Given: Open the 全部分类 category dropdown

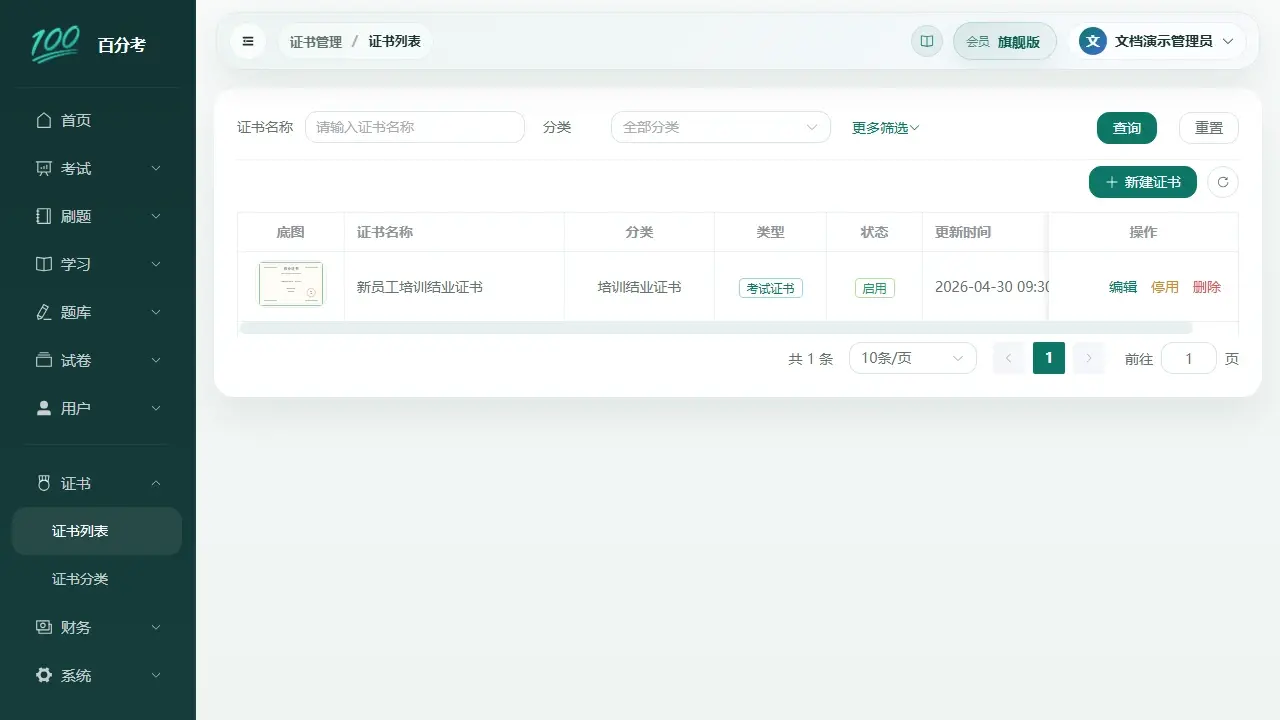Looking at the screenshot, I should pos(721,127).
